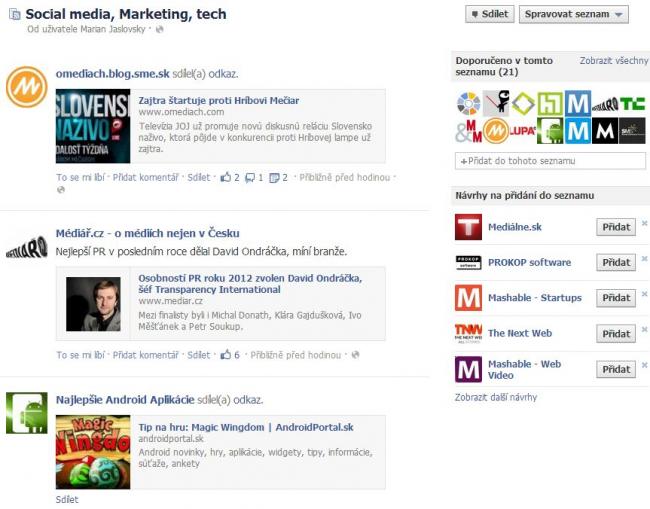650x509 pixels.
Task: Open the Marian Jaslovsky author link
Action: click(x=113, y=29)
